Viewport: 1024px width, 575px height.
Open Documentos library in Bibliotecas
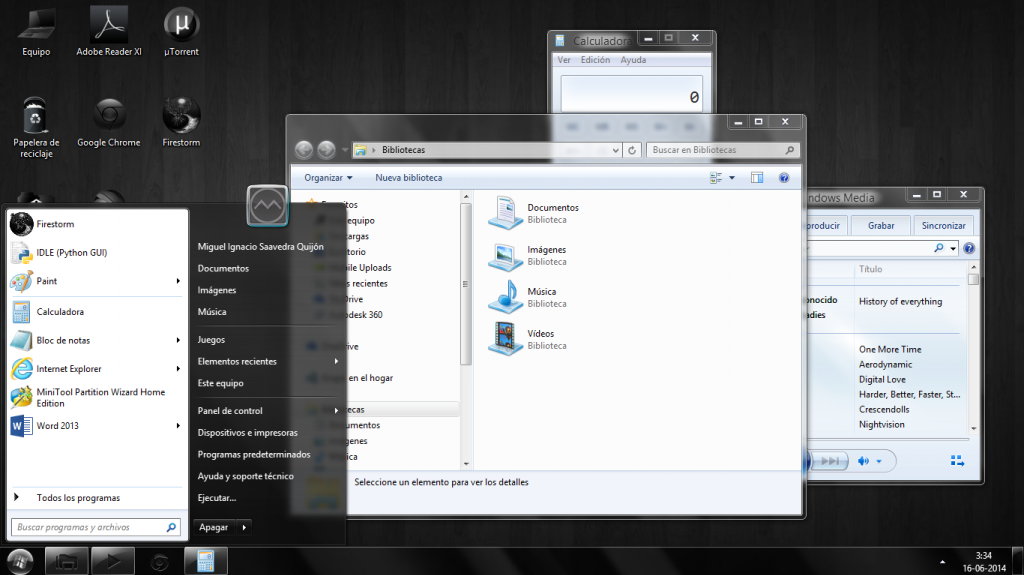533,213
